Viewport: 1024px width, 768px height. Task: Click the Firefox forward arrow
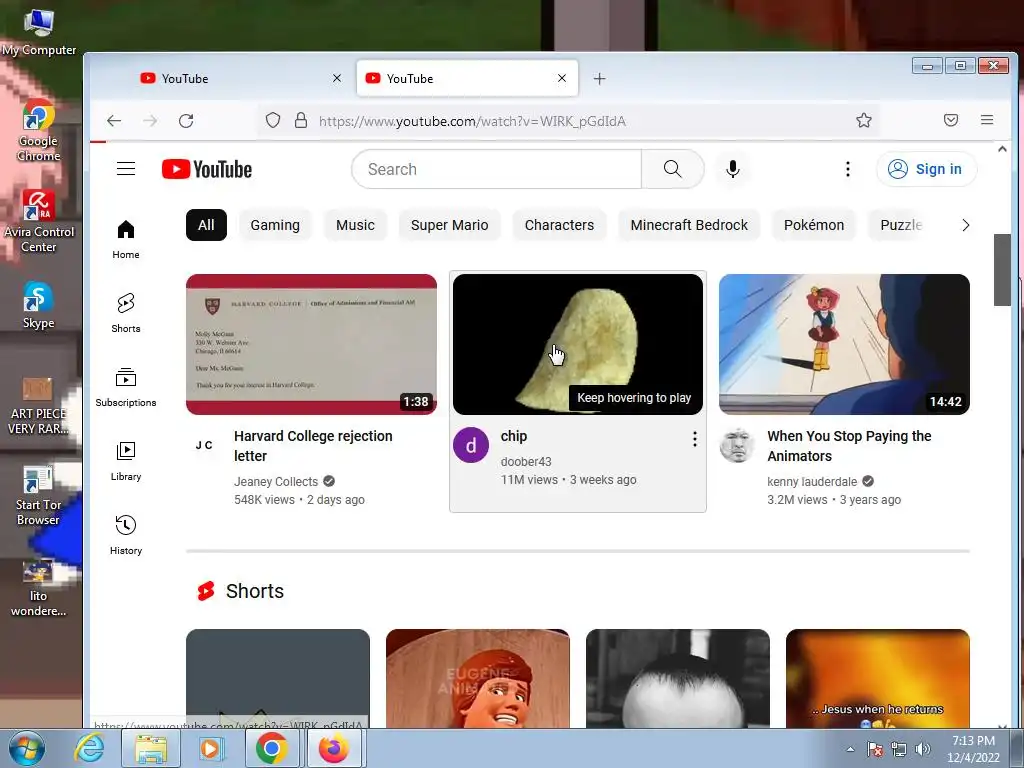(x=150, y=121)
